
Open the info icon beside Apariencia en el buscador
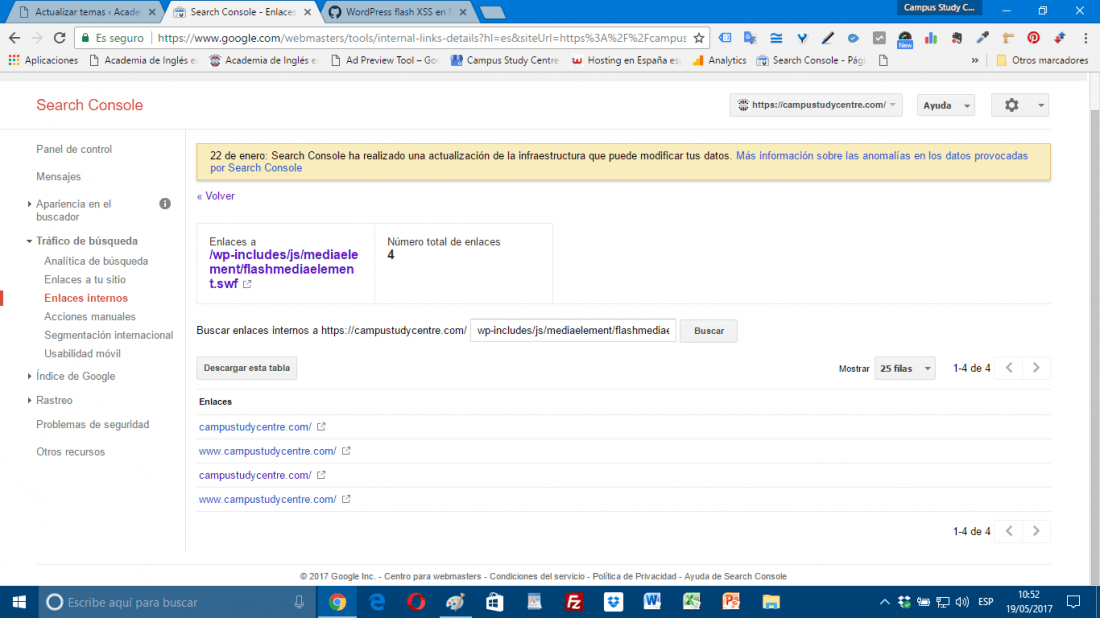click(165, 203)
